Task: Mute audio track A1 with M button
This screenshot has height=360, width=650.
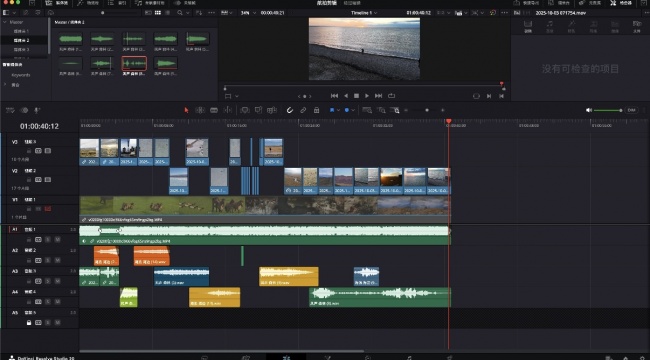Action: click(x=57, y=240)
